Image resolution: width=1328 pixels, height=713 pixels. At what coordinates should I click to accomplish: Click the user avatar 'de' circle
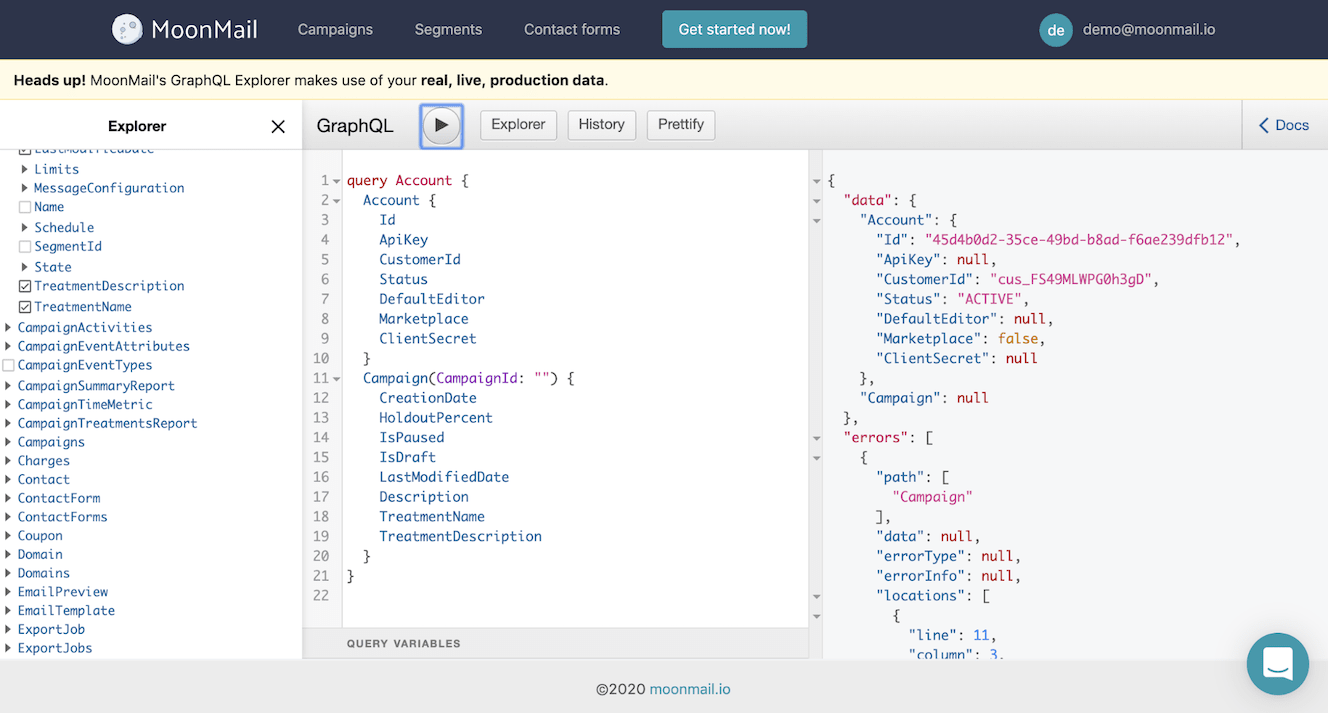[1055, 30]
